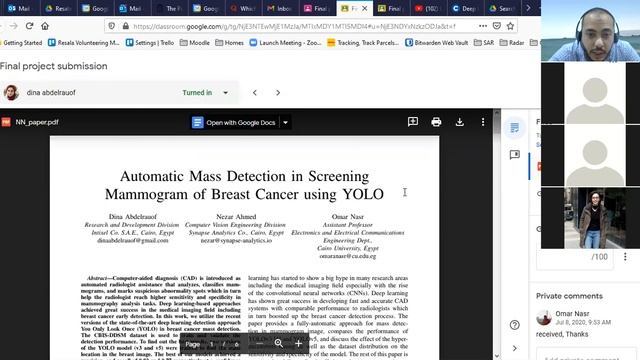Viewport: 640px width, 360px height.
Task: Open the SAR bookmarks folder
Action: click(484, 42)
